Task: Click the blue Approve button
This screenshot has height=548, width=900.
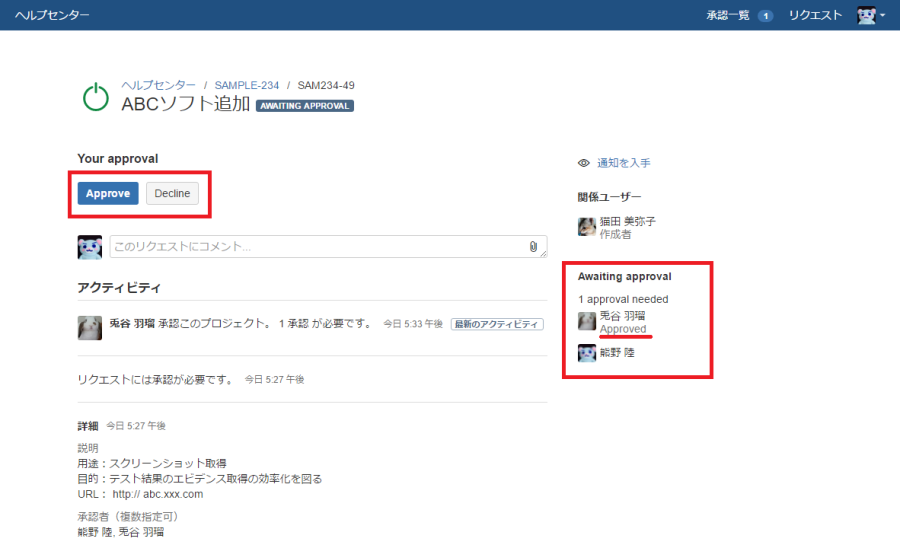Action: coord(108,193)
